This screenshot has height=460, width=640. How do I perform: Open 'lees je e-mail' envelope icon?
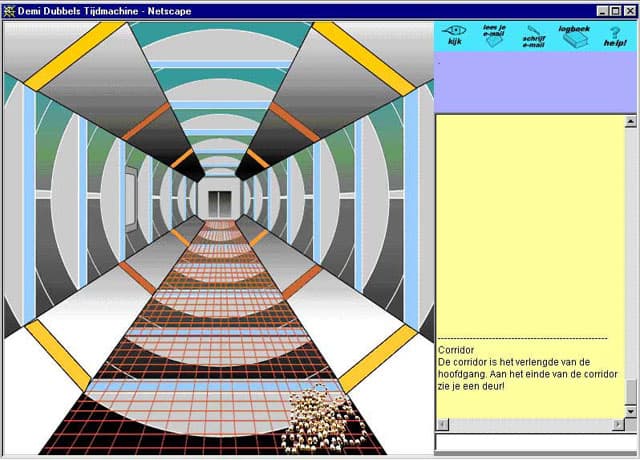coord(494,37)
